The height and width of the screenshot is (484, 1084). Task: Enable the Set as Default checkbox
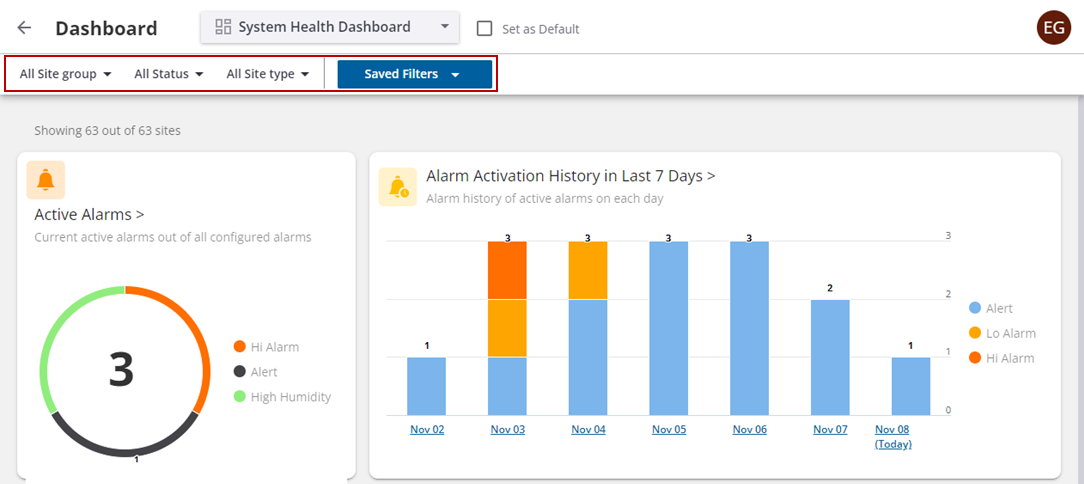[x=485, y=29]
